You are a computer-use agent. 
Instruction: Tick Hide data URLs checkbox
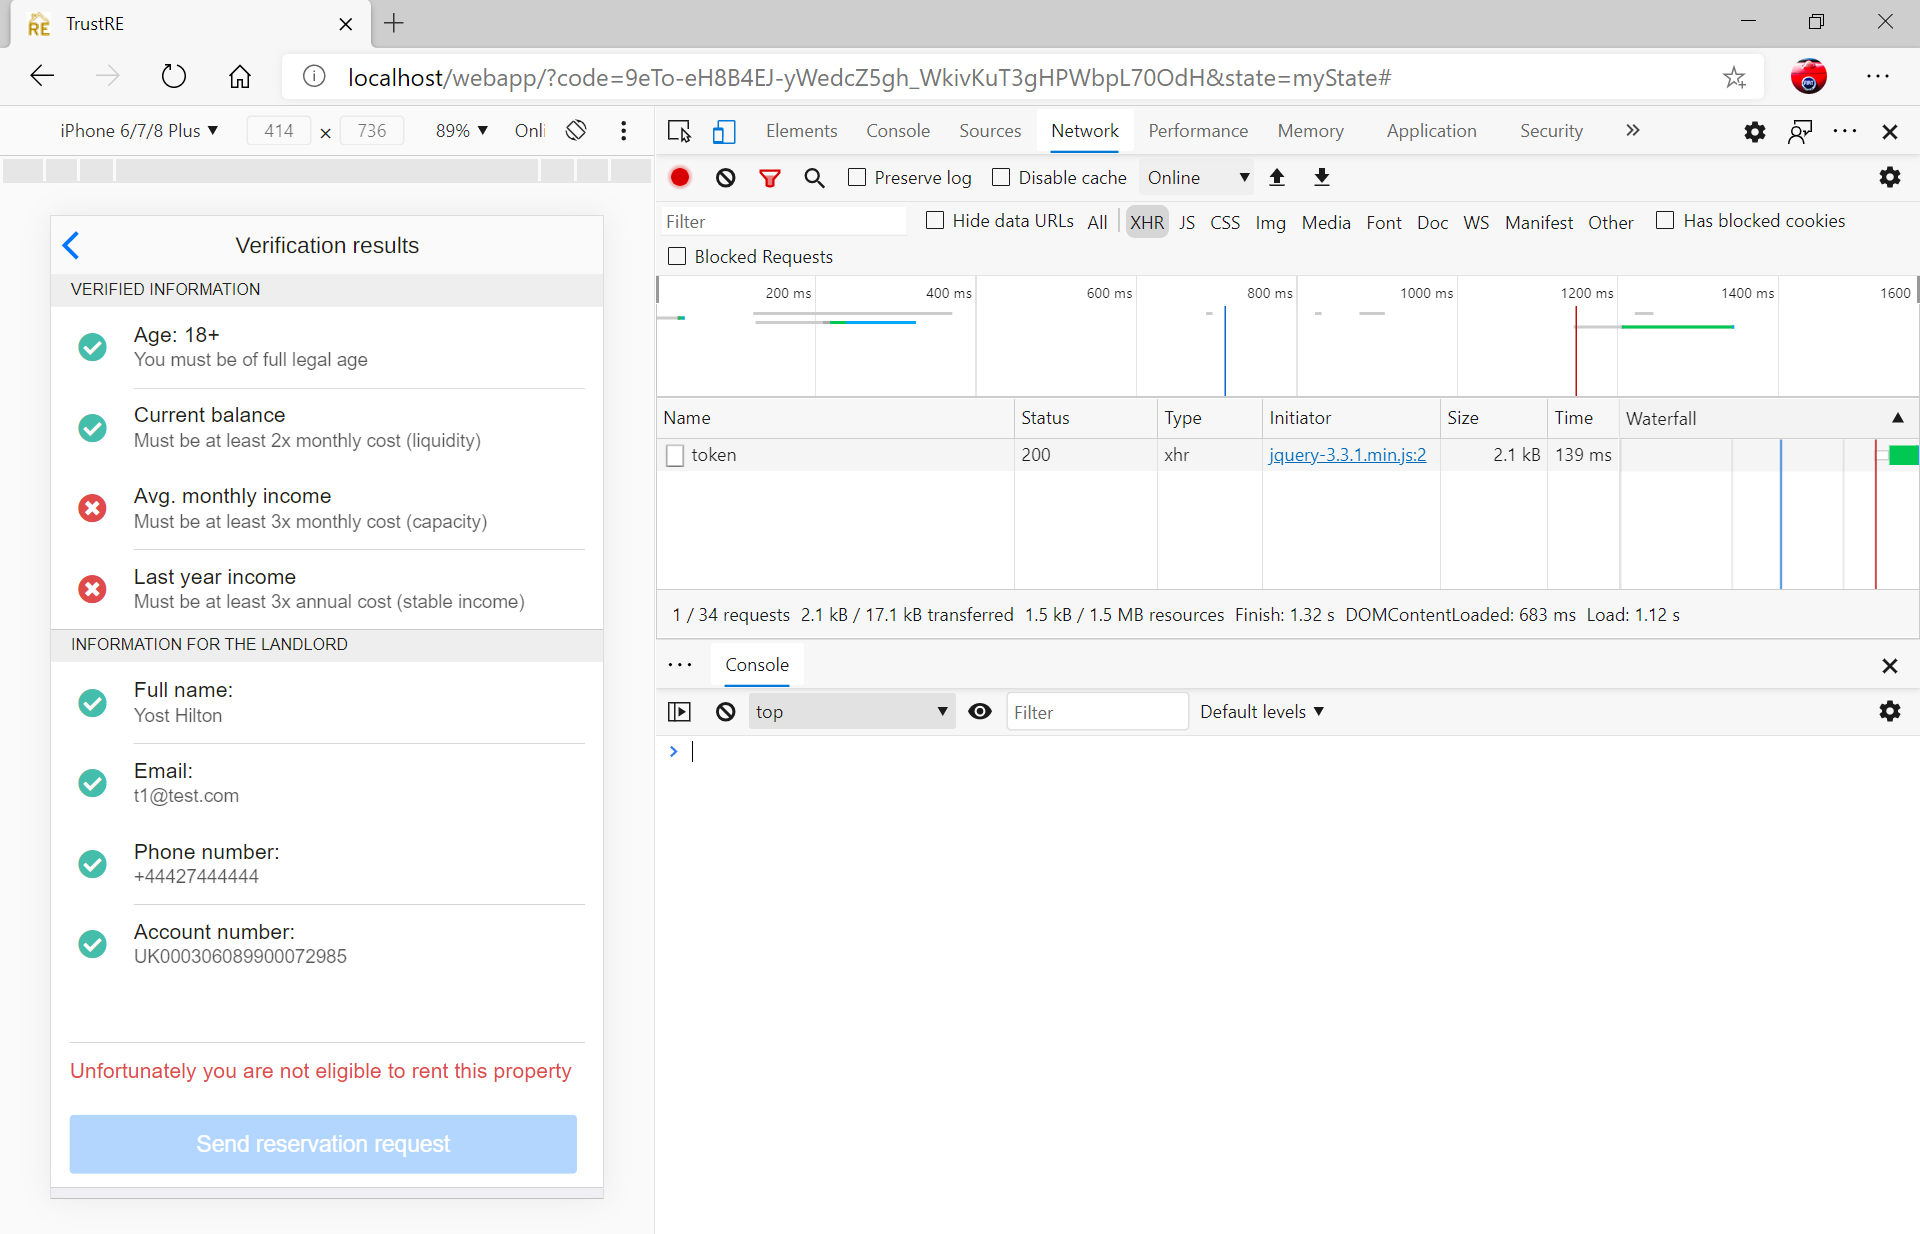pyautogui.click(x=935, y=220)
